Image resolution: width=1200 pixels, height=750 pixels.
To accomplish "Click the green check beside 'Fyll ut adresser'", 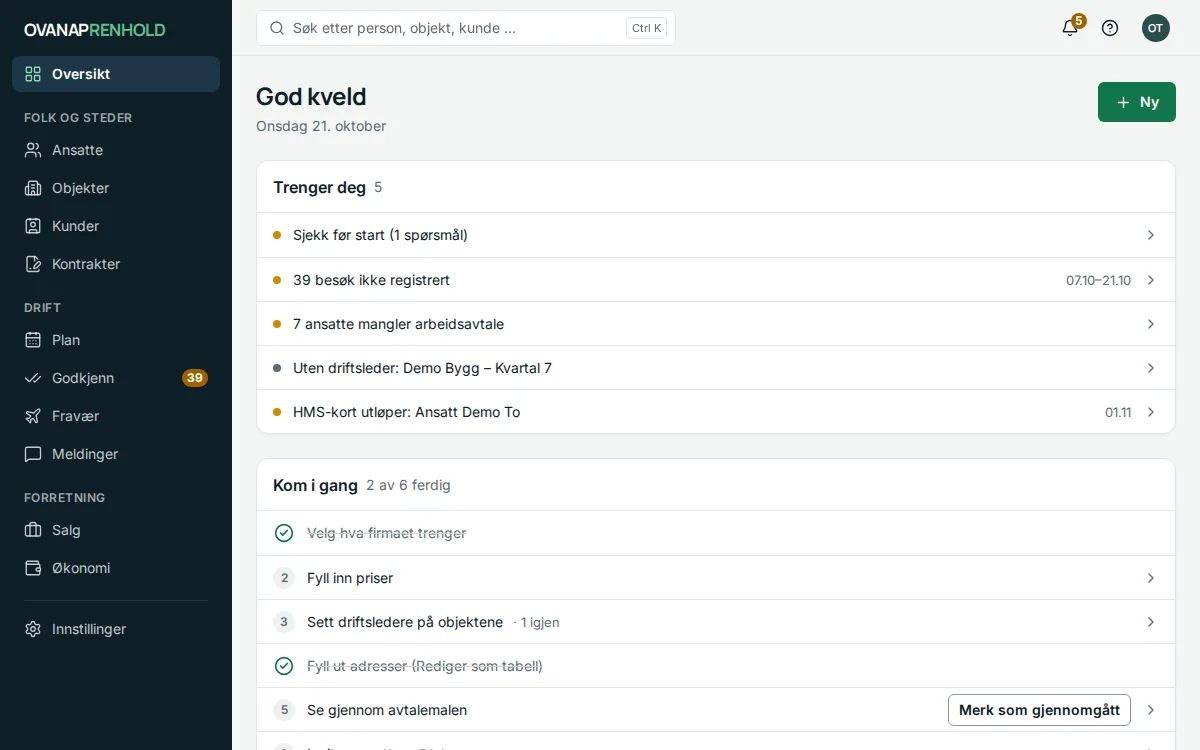I will (x=284, y=666).
